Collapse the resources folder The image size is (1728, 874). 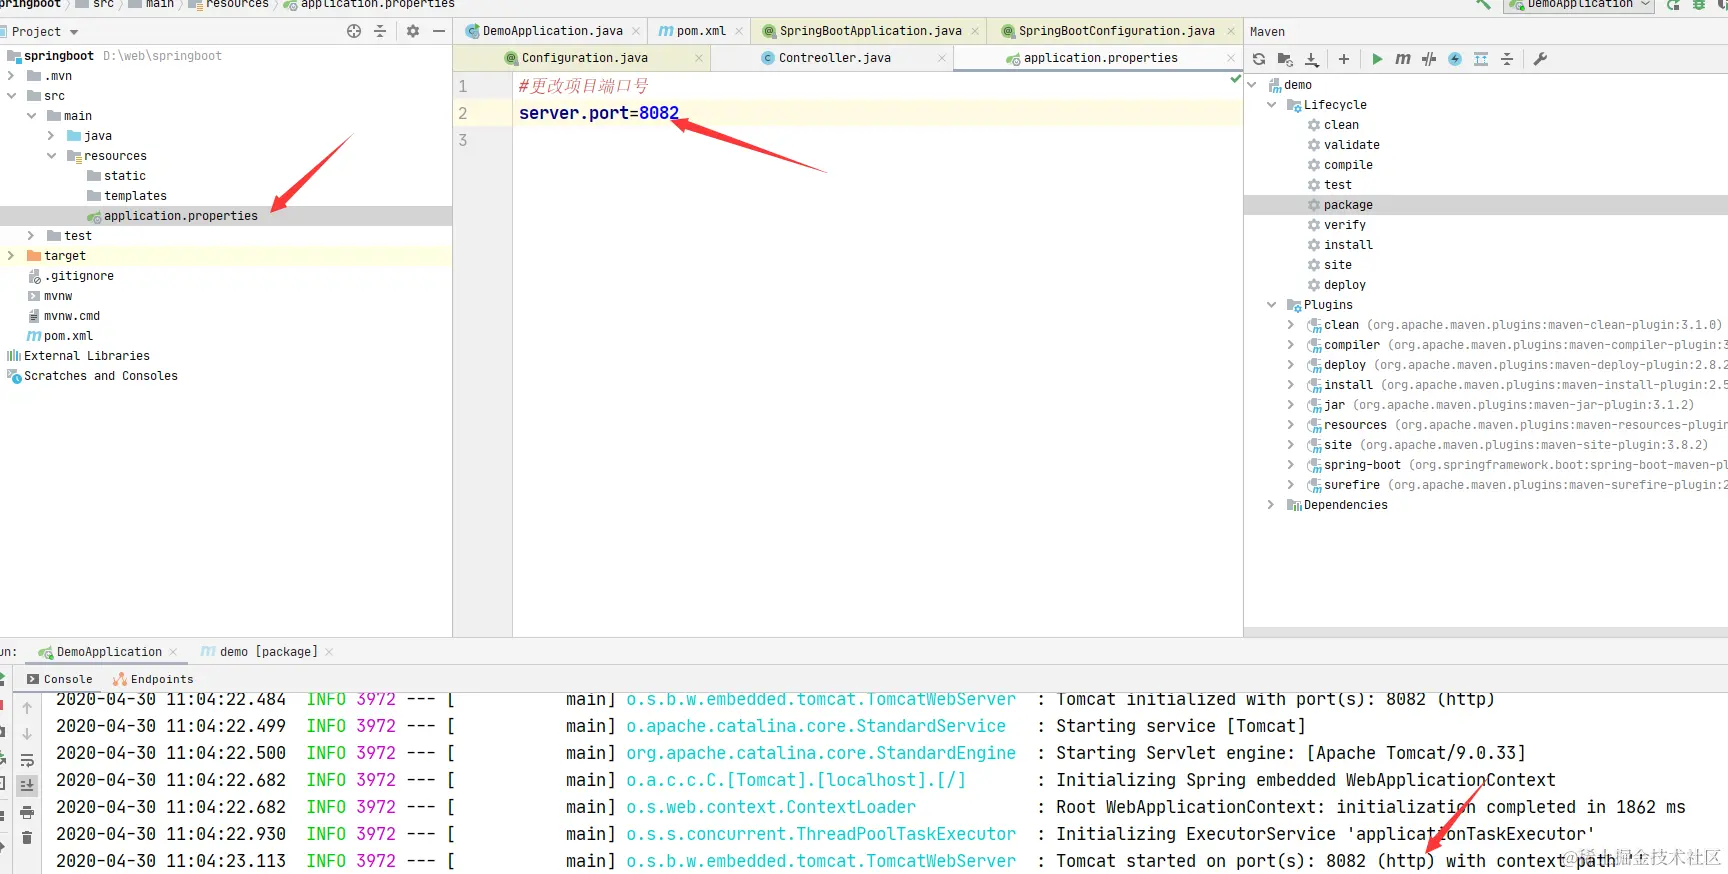pos(51,156)
